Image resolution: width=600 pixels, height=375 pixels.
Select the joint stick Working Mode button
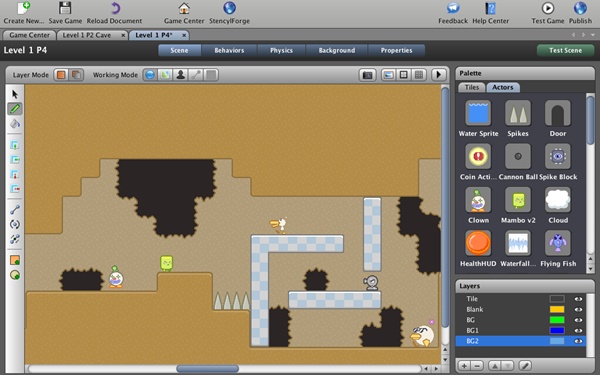click(196, 75)
